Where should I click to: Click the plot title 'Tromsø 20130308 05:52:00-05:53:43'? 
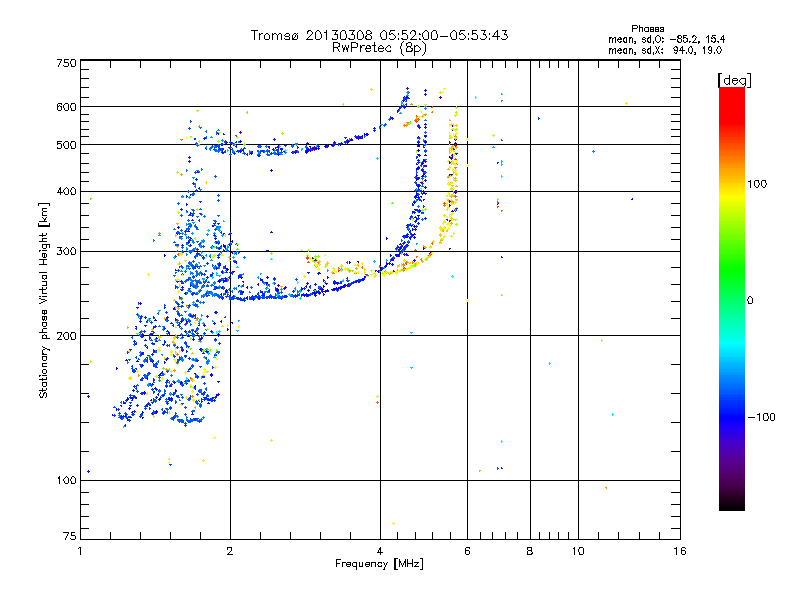click(379, 35)
